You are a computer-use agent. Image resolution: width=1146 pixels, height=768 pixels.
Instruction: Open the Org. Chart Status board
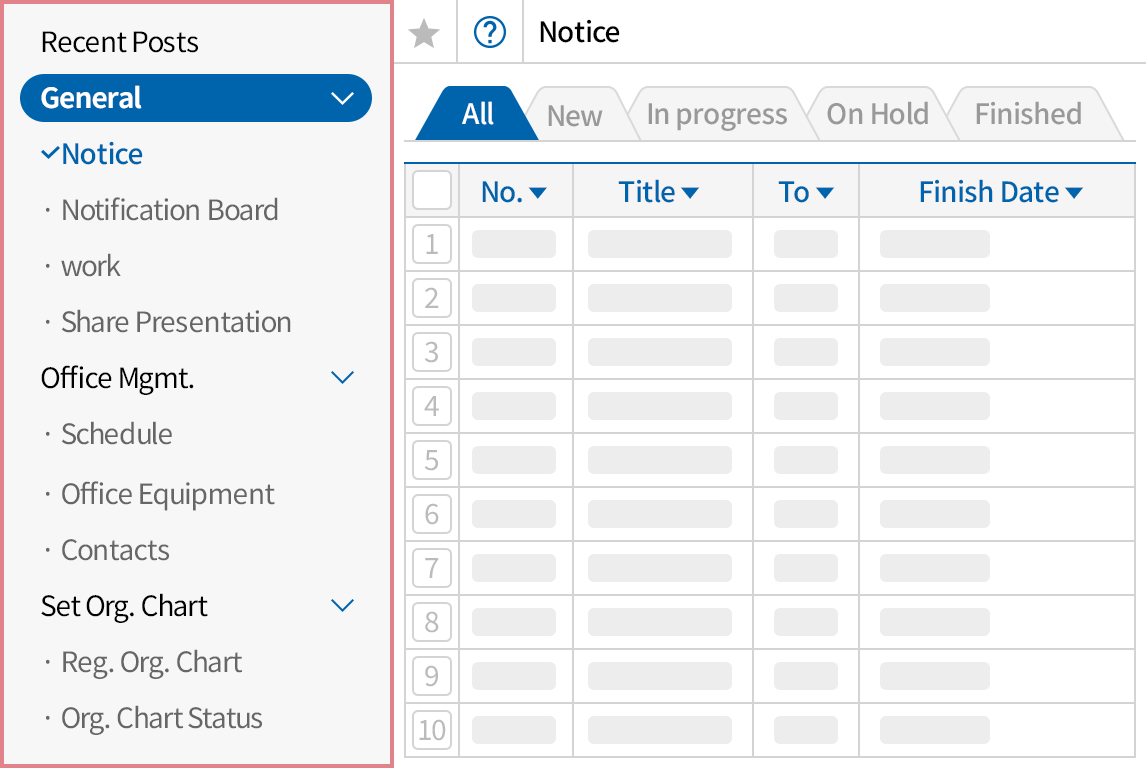tap(161, 718)
